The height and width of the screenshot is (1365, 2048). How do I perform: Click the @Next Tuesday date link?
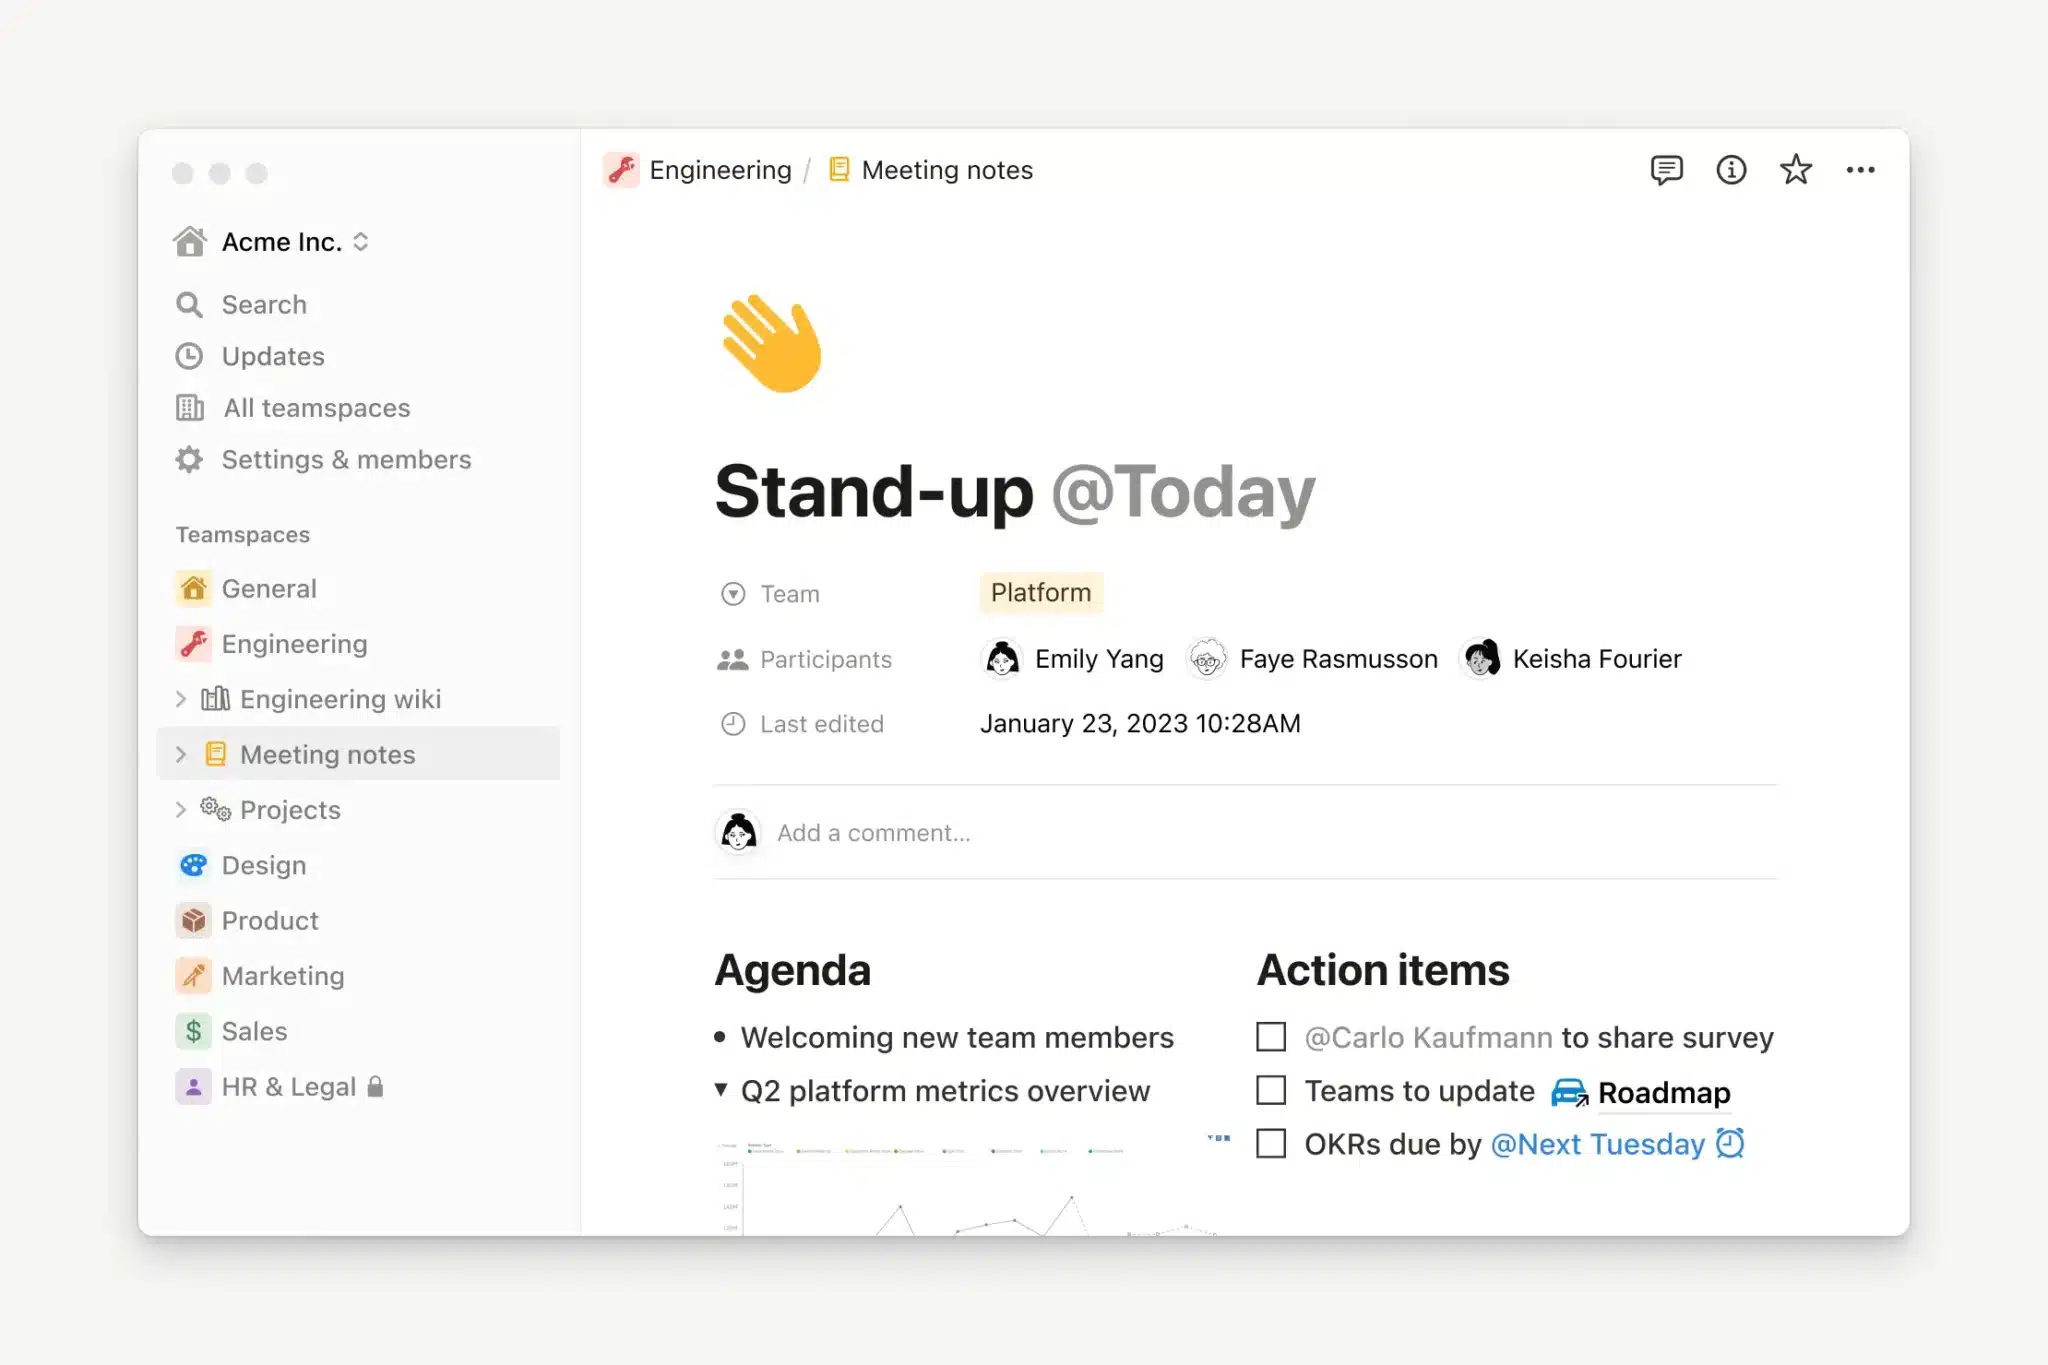coord(1596,1144)
